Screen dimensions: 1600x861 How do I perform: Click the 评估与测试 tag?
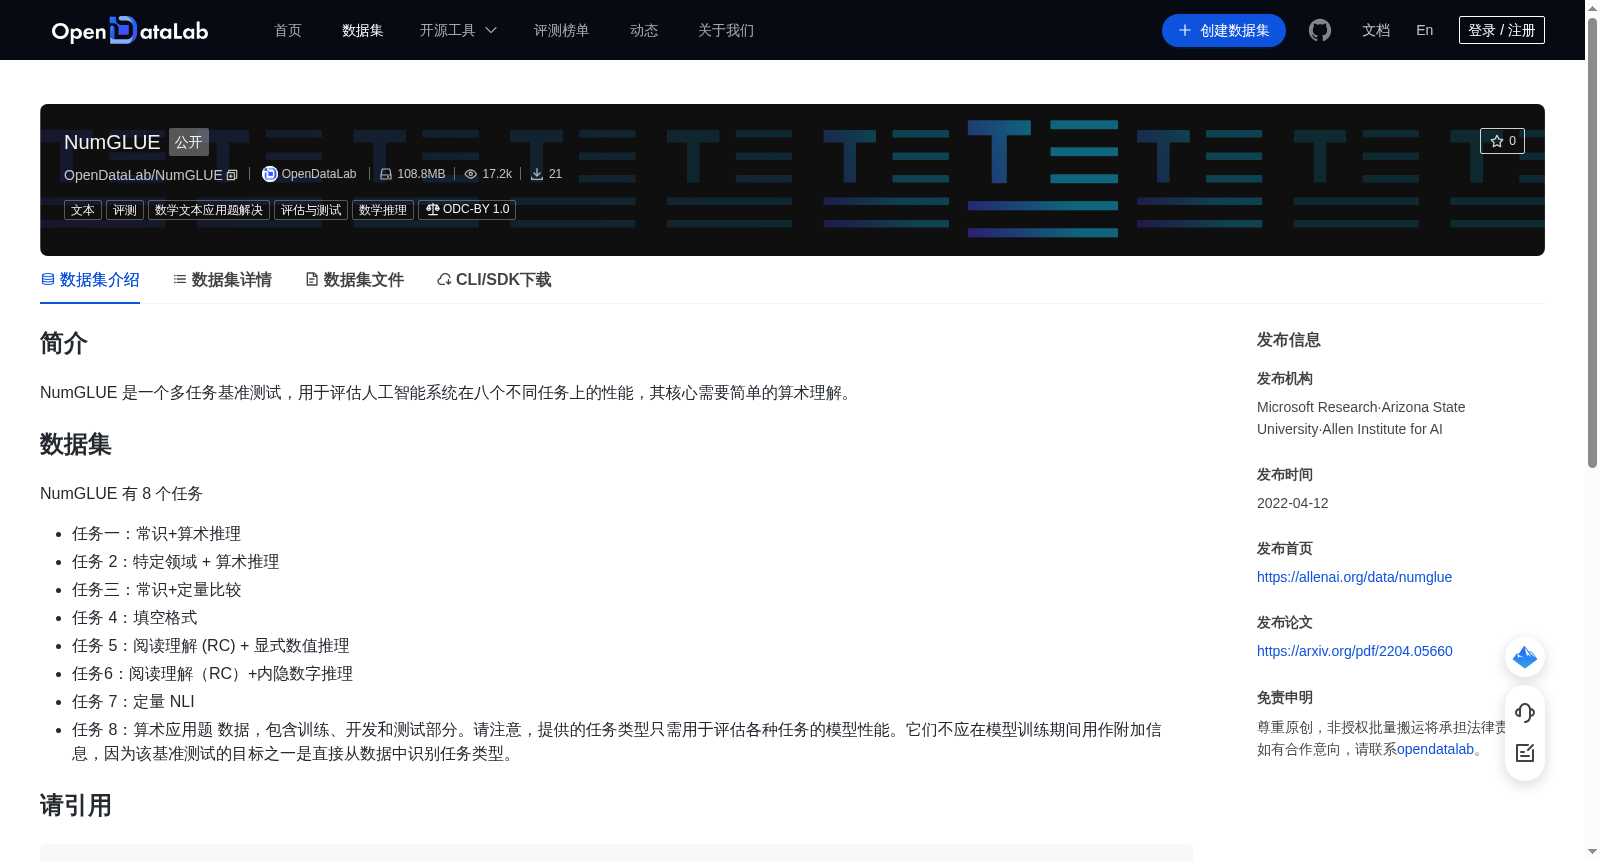point(311,210)
